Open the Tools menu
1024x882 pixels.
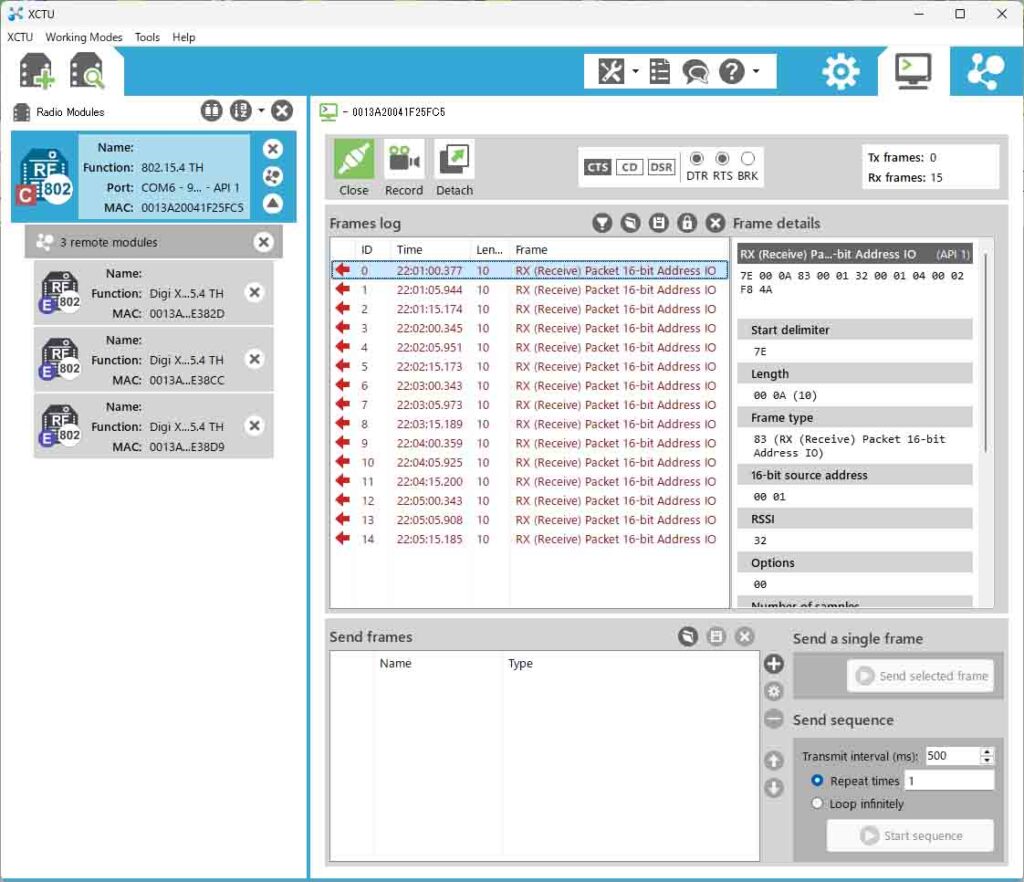pos(147,37)
